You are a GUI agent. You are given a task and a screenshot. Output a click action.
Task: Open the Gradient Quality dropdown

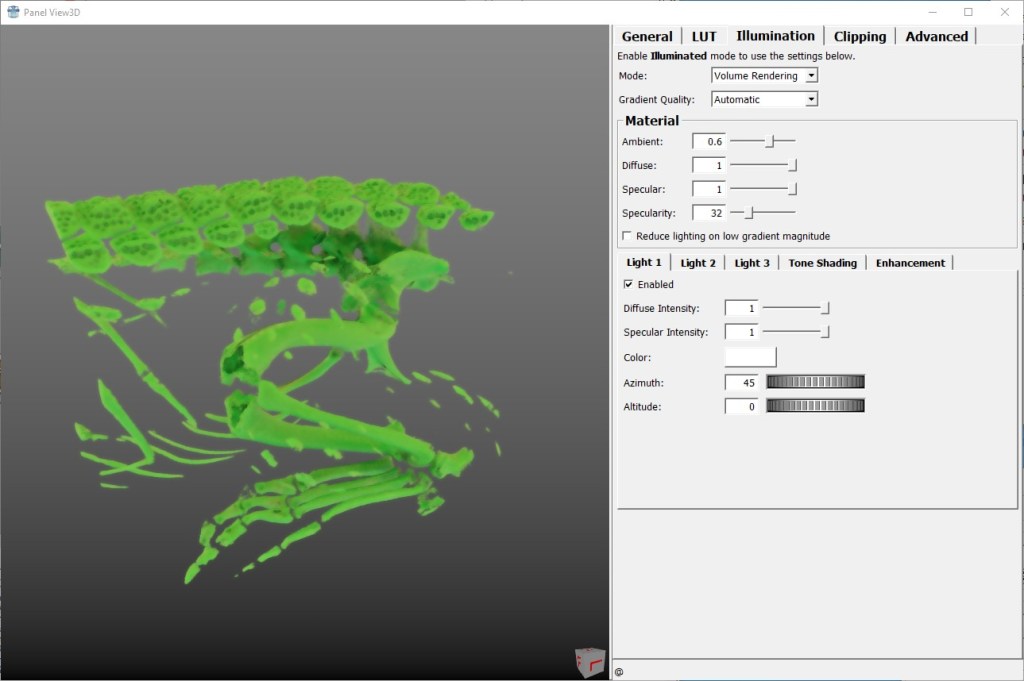click(764, 99)
